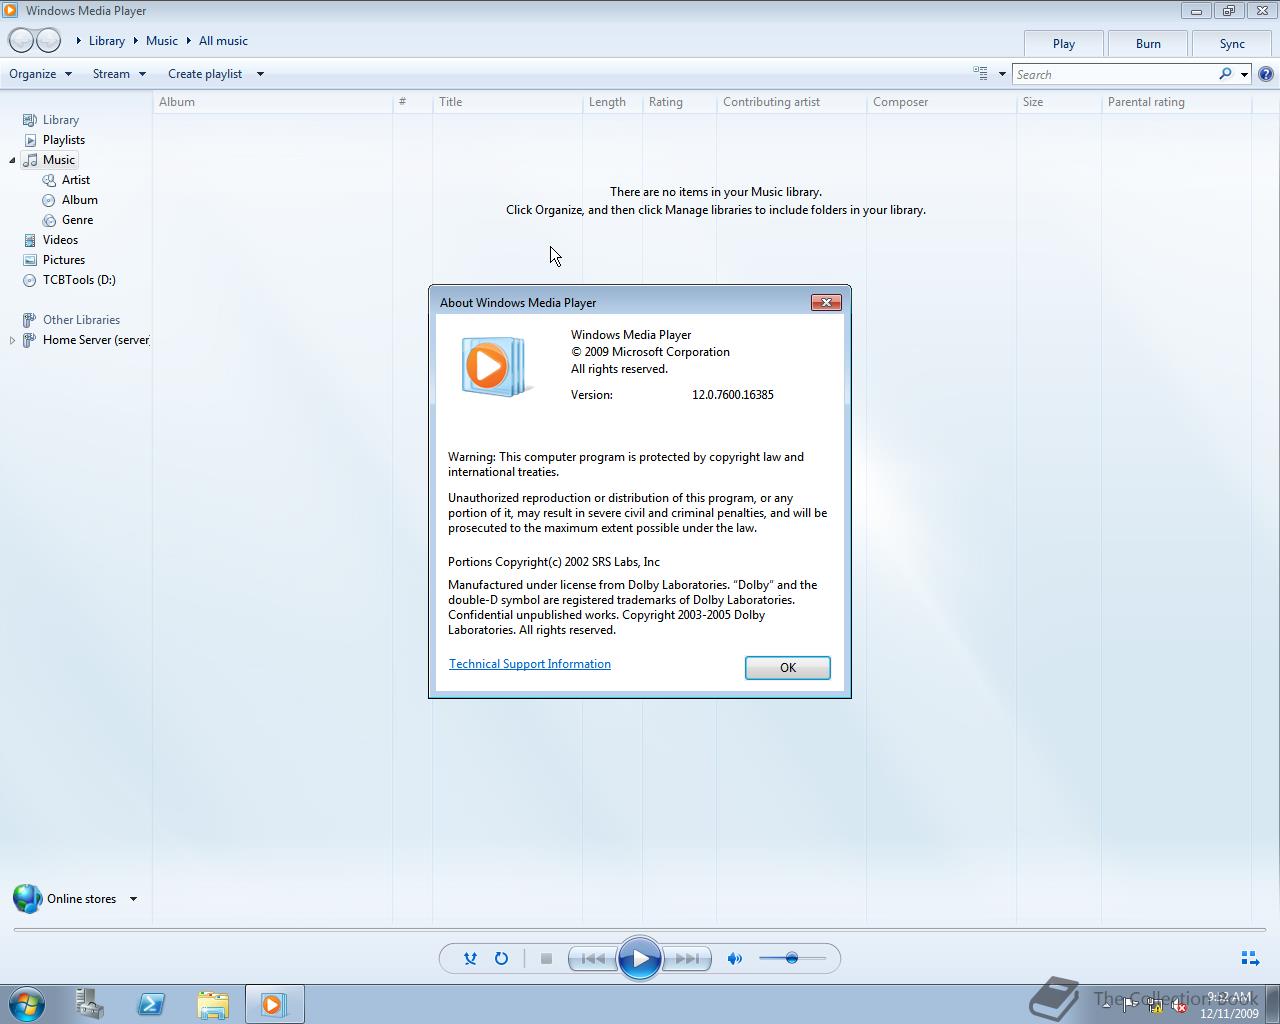The width and height of the screenshot is (1280, 1024).
Task: Switch to the Play tab
Action: pyautogui.click(x=1064, y=43)
